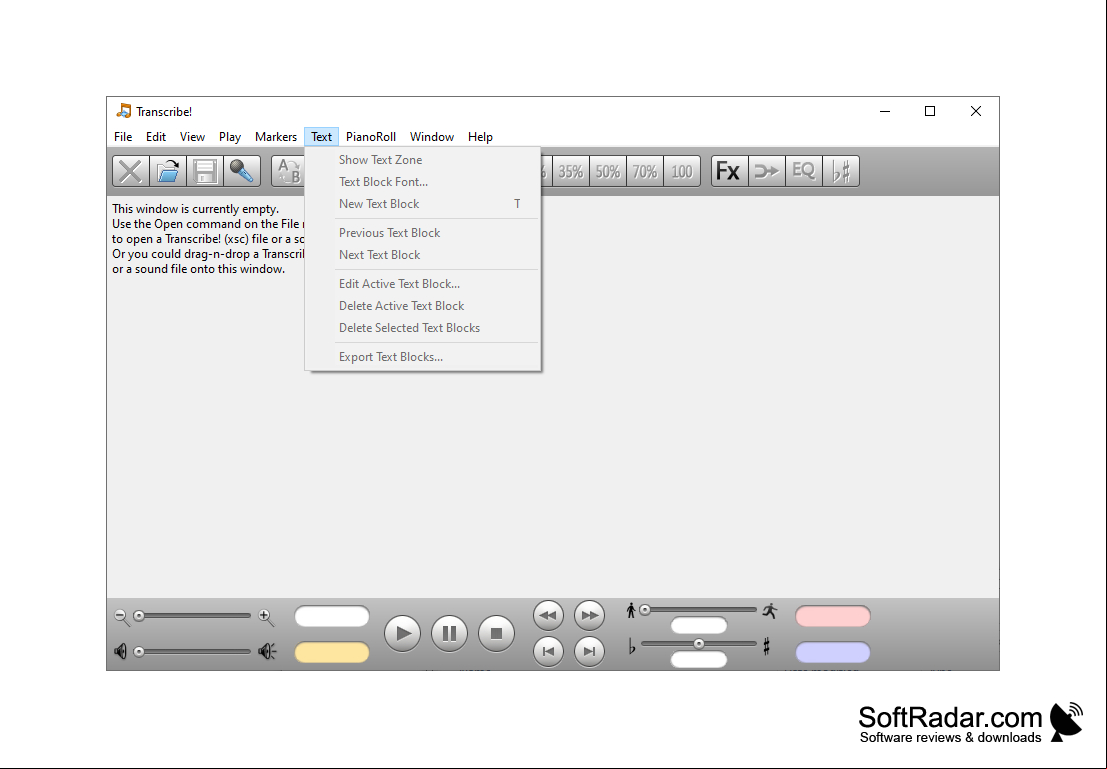Viewport: 1107px width, 769px height.
Task: Select Text Block Font... menu entry
Action: coord(423,181)
